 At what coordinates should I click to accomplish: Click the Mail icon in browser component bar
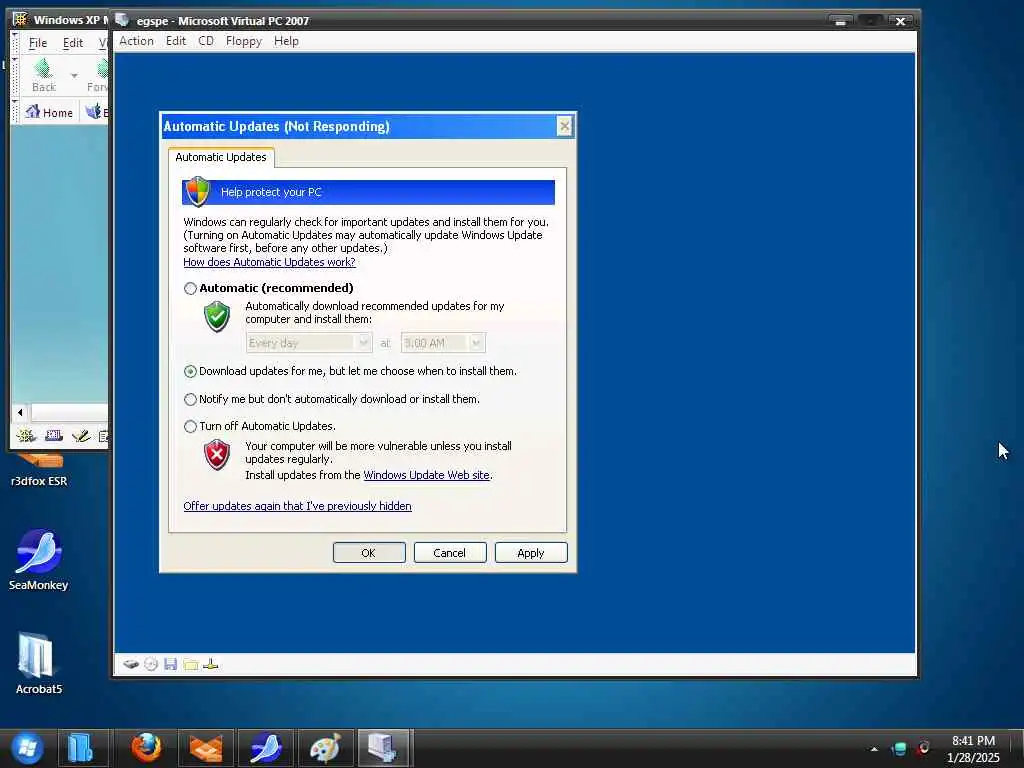tap(54, 436)
